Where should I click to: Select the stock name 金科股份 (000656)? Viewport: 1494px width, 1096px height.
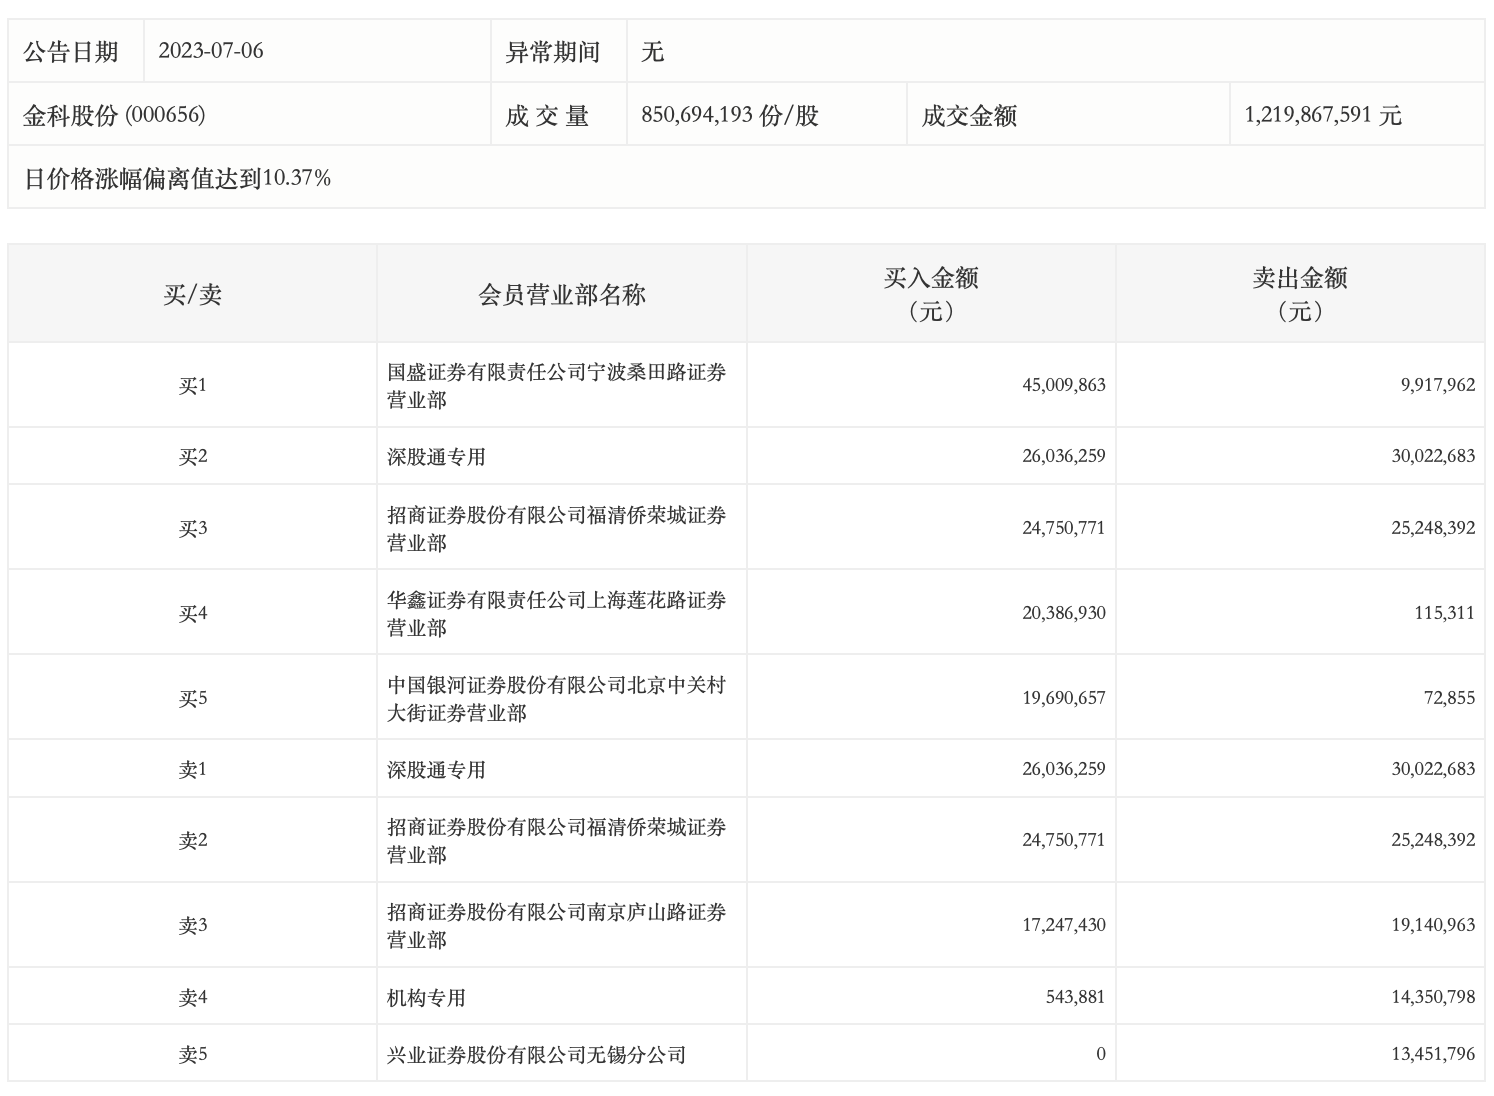pyautogui.click(x=114, y=115)
